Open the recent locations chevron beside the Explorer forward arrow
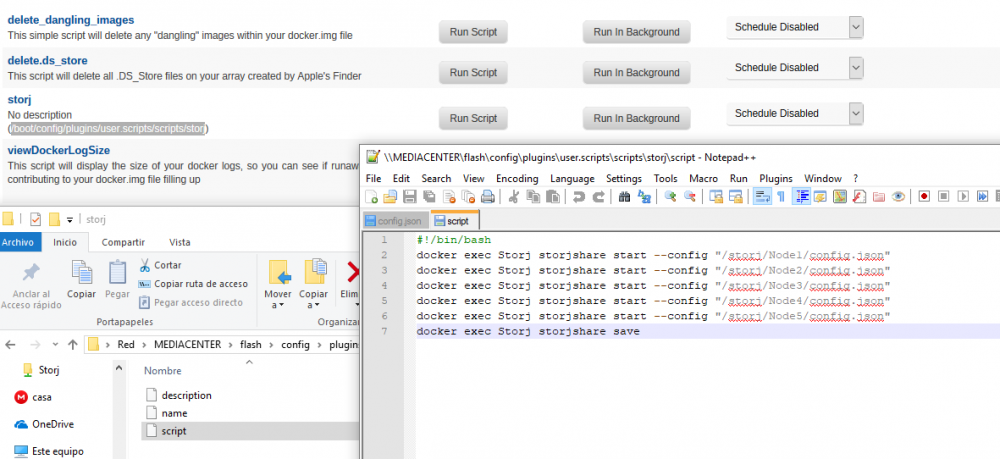 pos(55,345)
